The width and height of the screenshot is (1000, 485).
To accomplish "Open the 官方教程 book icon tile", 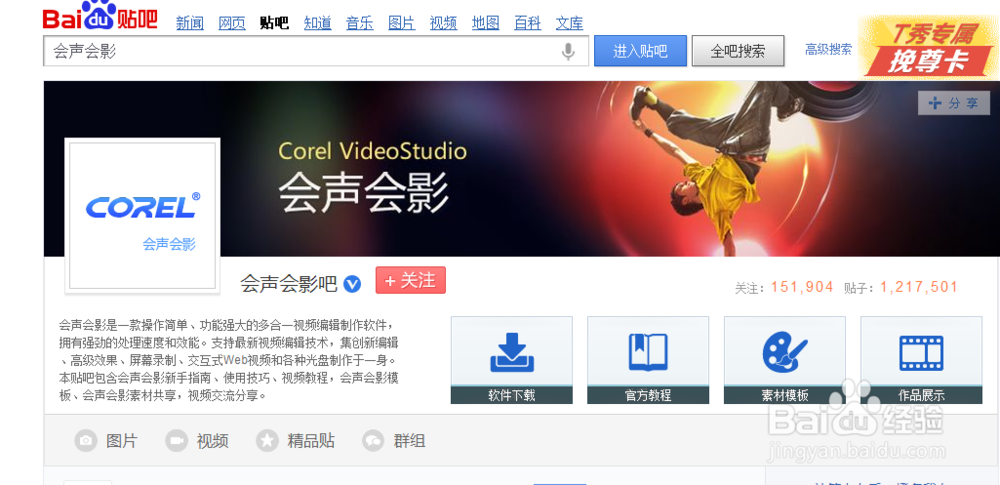I will pyautogui.click(x=648, y=360).
